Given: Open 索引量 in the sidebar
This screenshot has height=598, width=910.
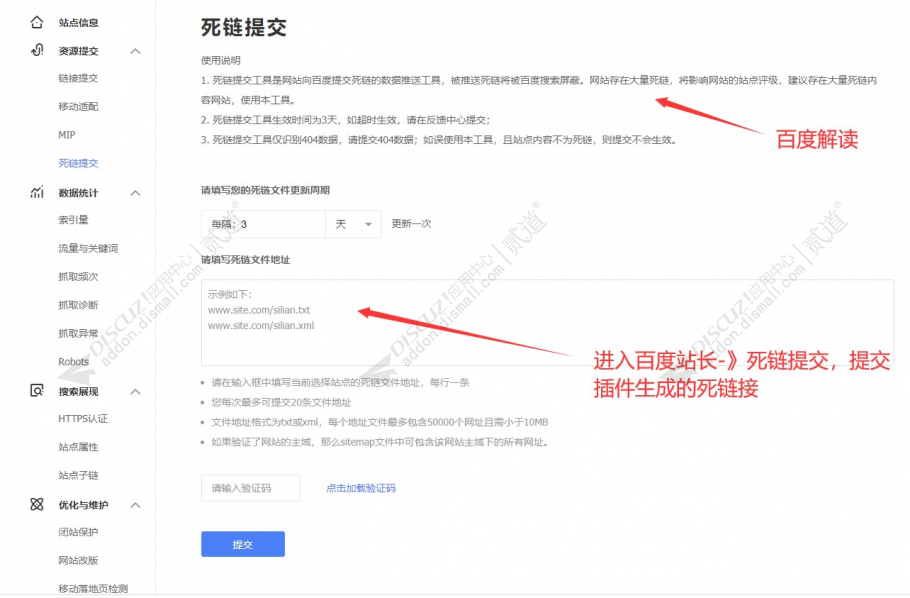Looking at the screenshot, I should click(74, 219).
